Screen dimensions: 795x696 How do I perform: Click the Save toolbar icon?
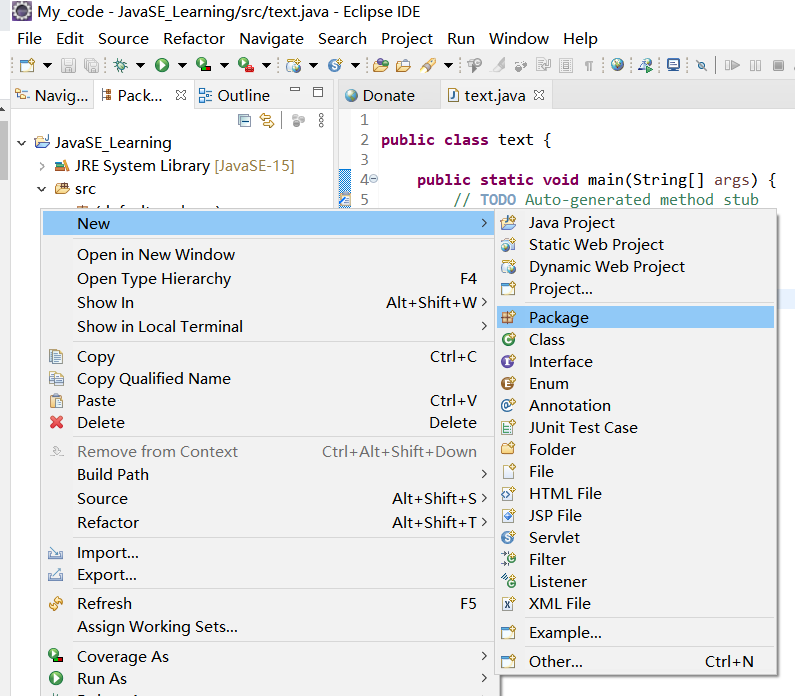tap(68, 65)
